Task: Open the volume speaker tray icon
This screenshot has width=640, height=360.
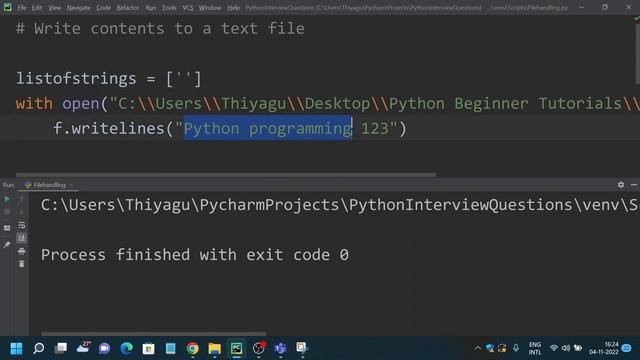Action: pyautogui.click(x=566, y=349)
